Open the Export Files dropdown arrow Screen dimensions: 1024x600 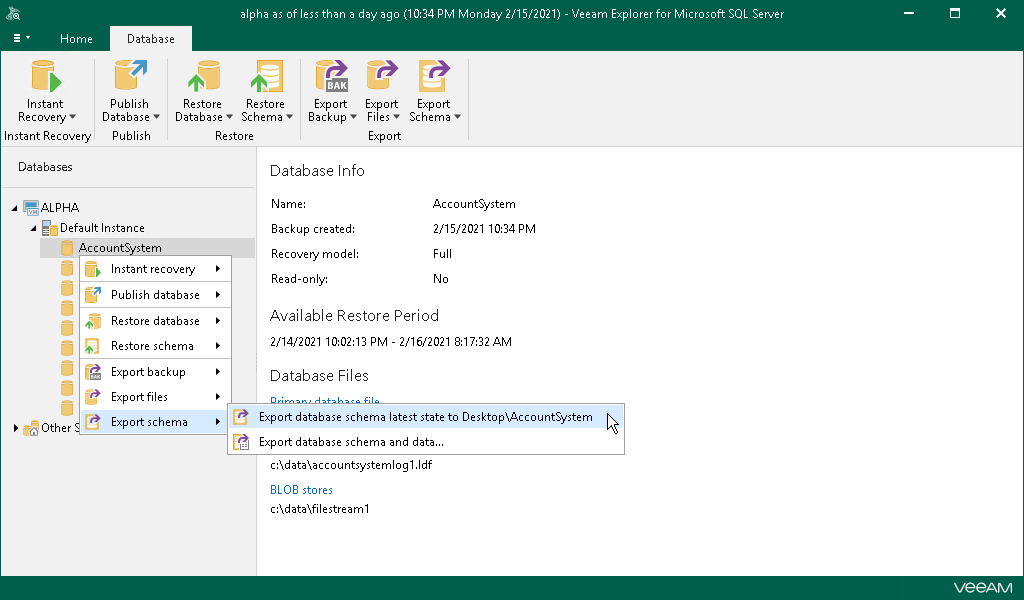396,117
